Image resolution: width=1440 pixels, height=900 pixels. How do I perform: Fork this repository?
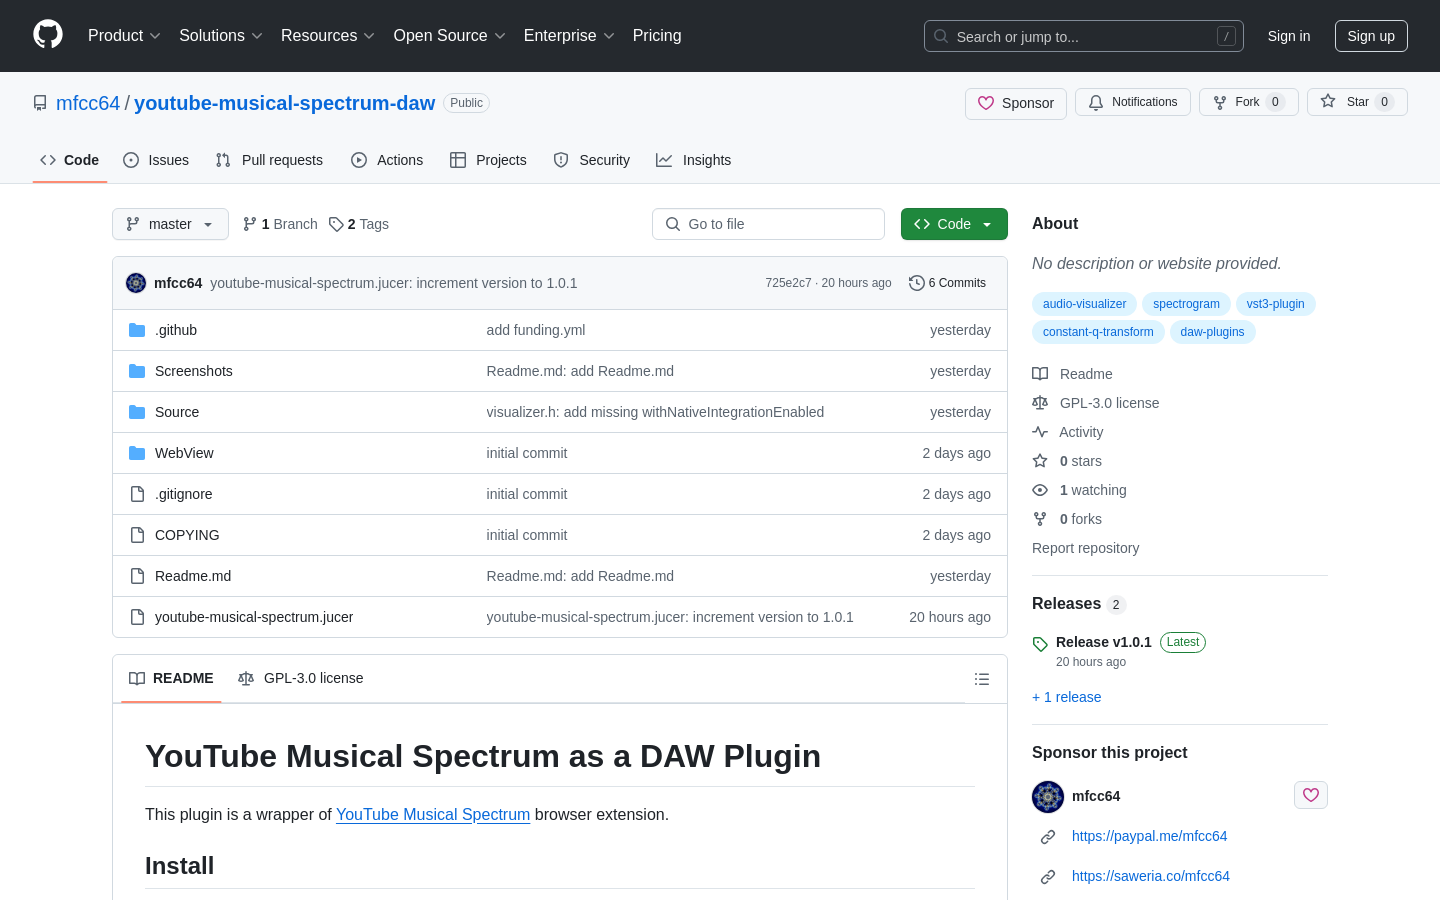click(1248, 102)
